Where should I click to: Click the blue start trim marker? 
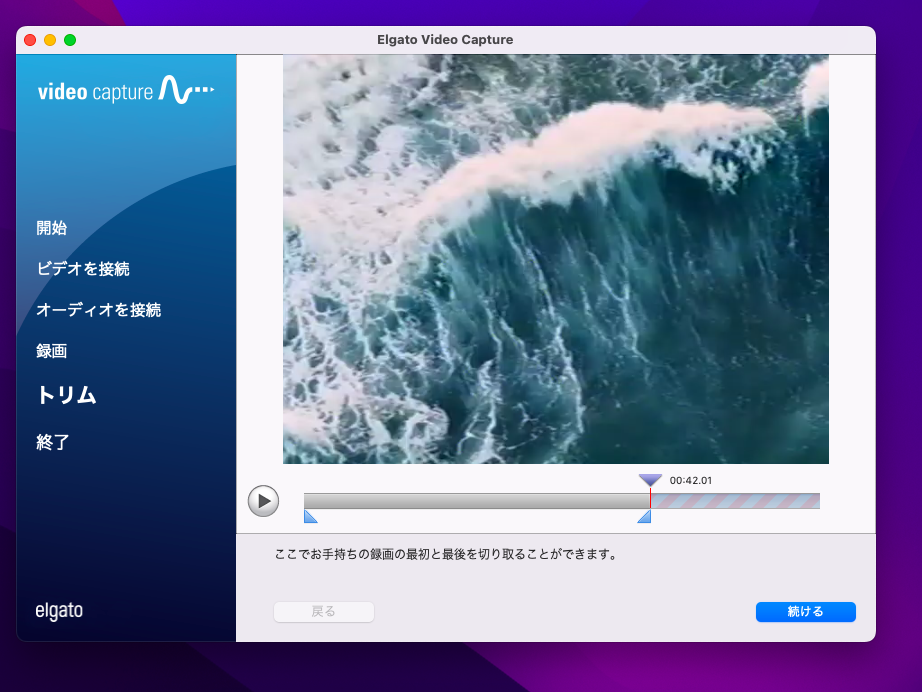click(310, 516)
